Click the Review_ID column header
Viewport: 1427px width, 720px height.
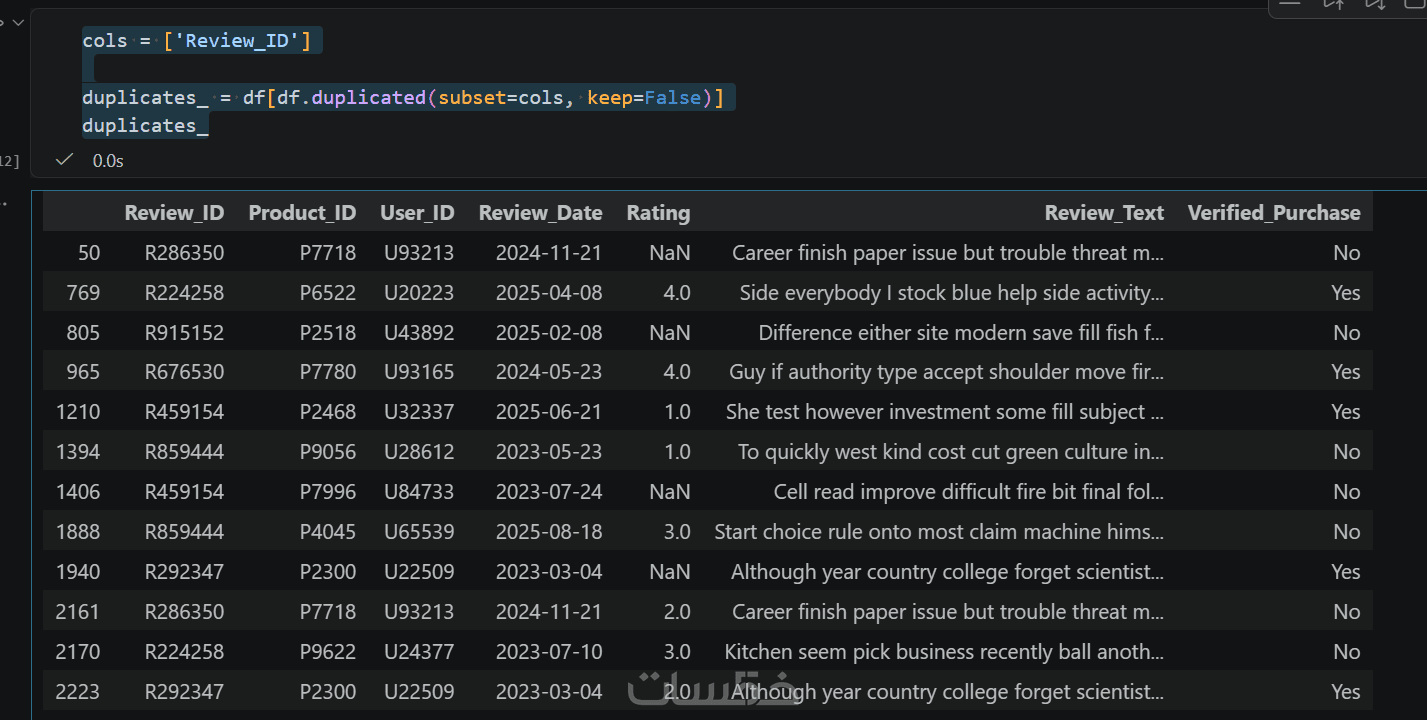(174, 213)
